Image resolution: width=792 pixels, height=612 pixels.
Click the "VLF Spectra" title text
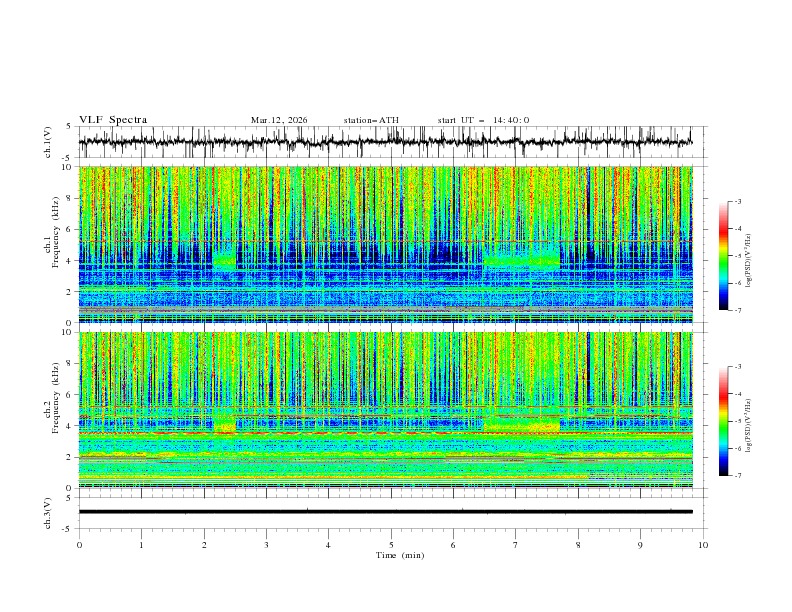113,120
